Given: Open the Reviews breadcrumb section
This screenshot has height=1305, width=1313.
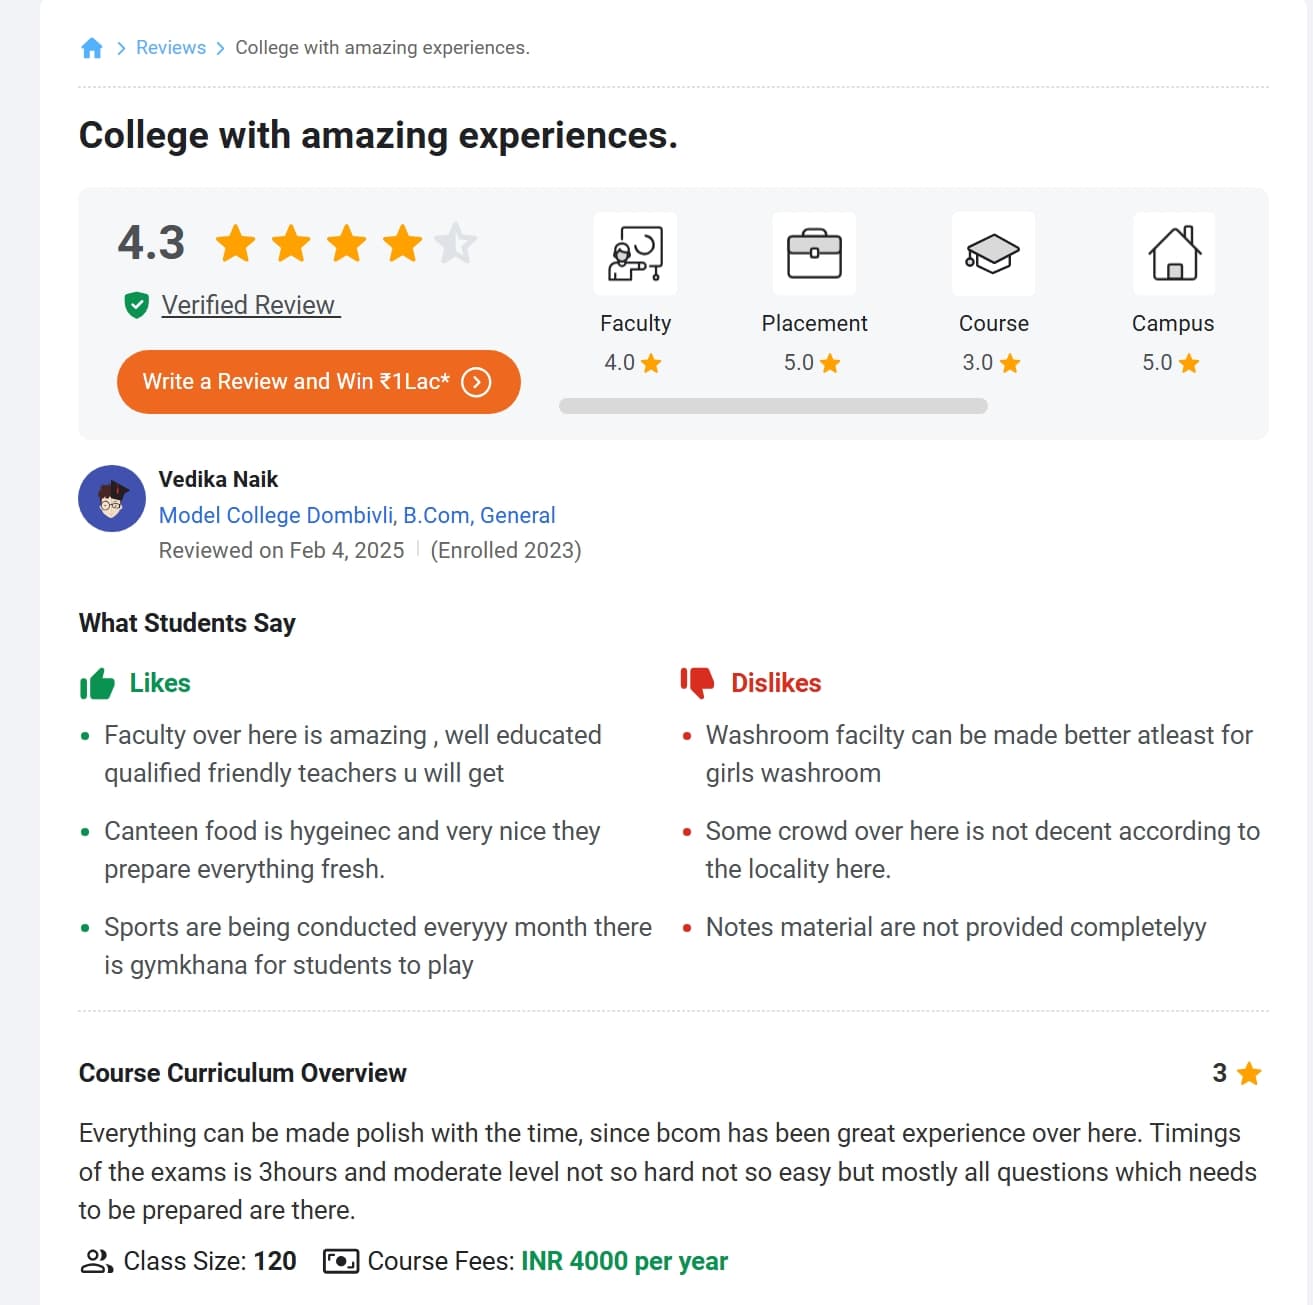Looking at the screenshot, I should pos(170,47).
